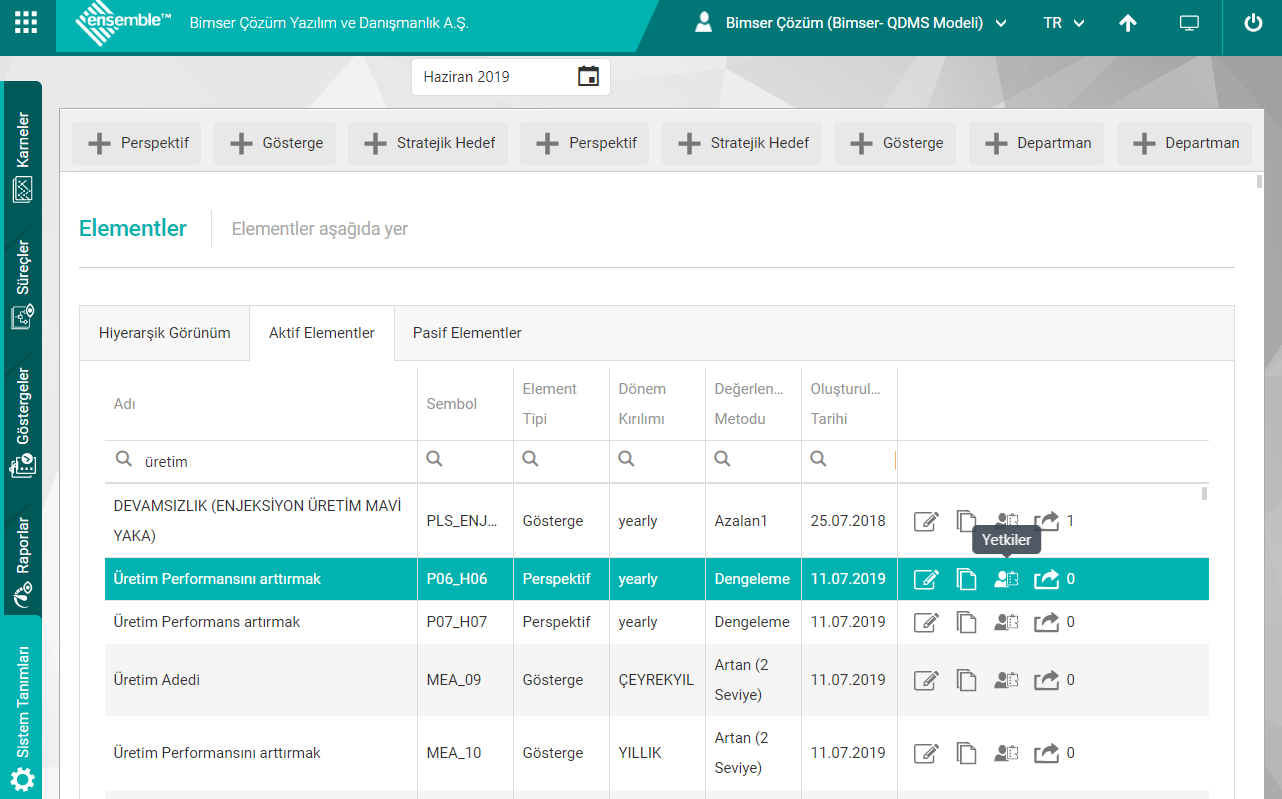Image resolution: width=1282 pixels, height=799 pixels.
Task: Click the first Departman add button
Action: [1036, 143]
